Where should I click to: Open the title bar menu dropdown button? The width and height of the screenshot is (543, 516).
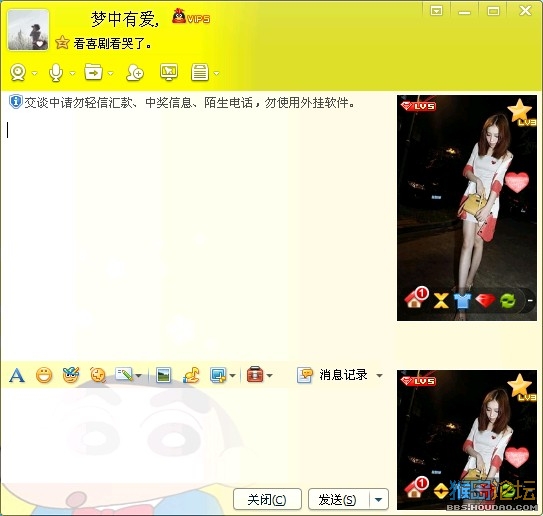coord(436,11)
